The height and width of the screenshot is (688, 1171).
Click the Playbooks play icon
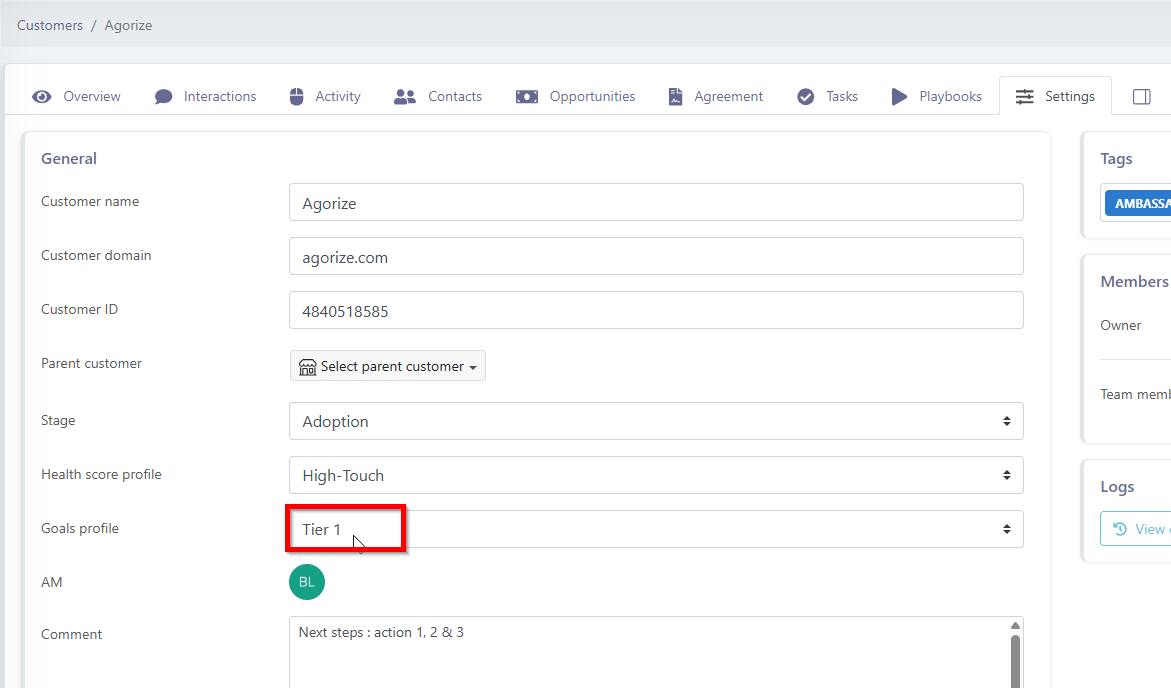point(900,97)
